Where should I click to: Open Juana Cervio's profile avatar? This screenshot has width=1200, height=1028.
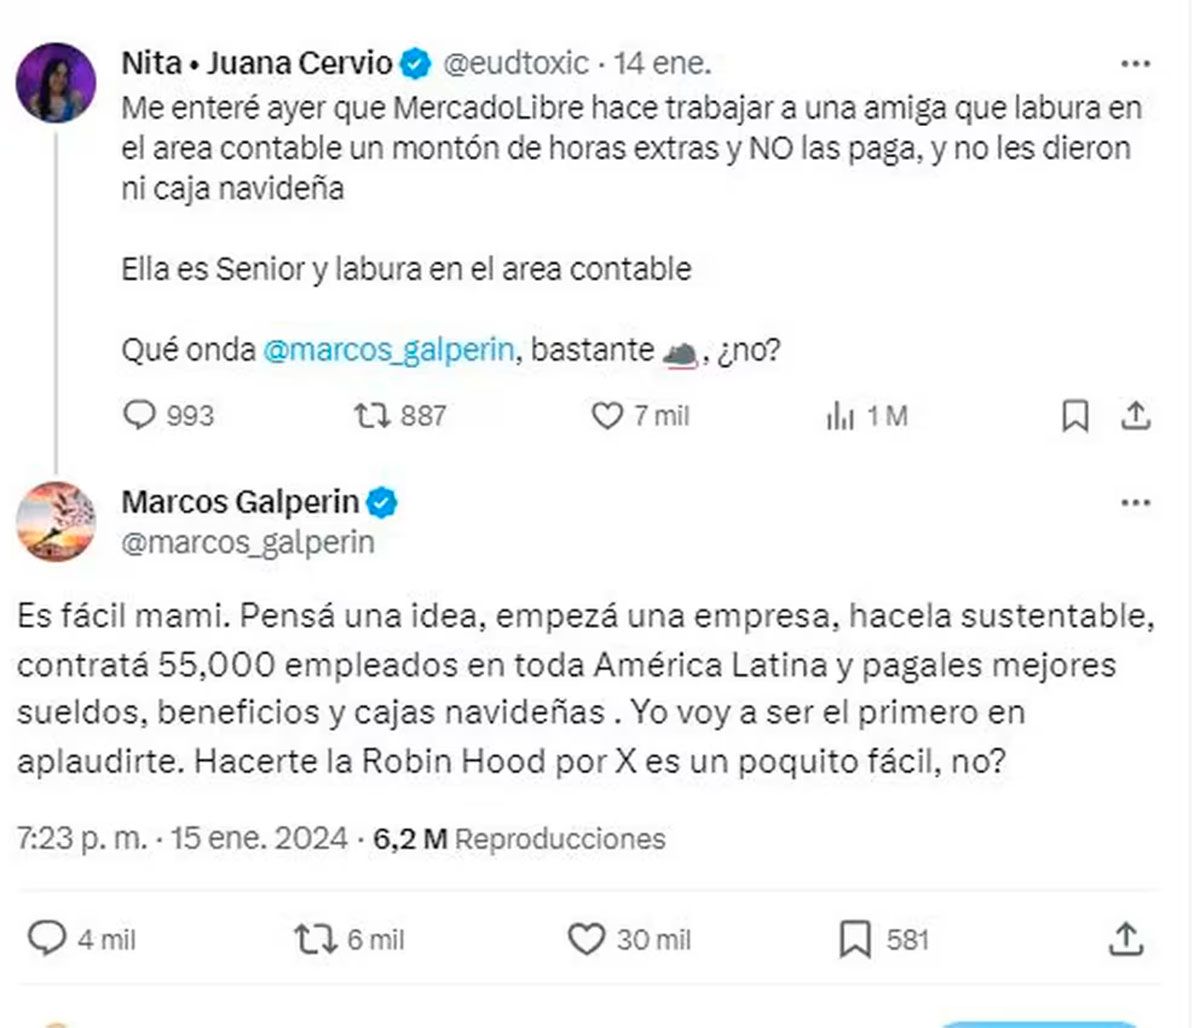[x=57, y=83]
